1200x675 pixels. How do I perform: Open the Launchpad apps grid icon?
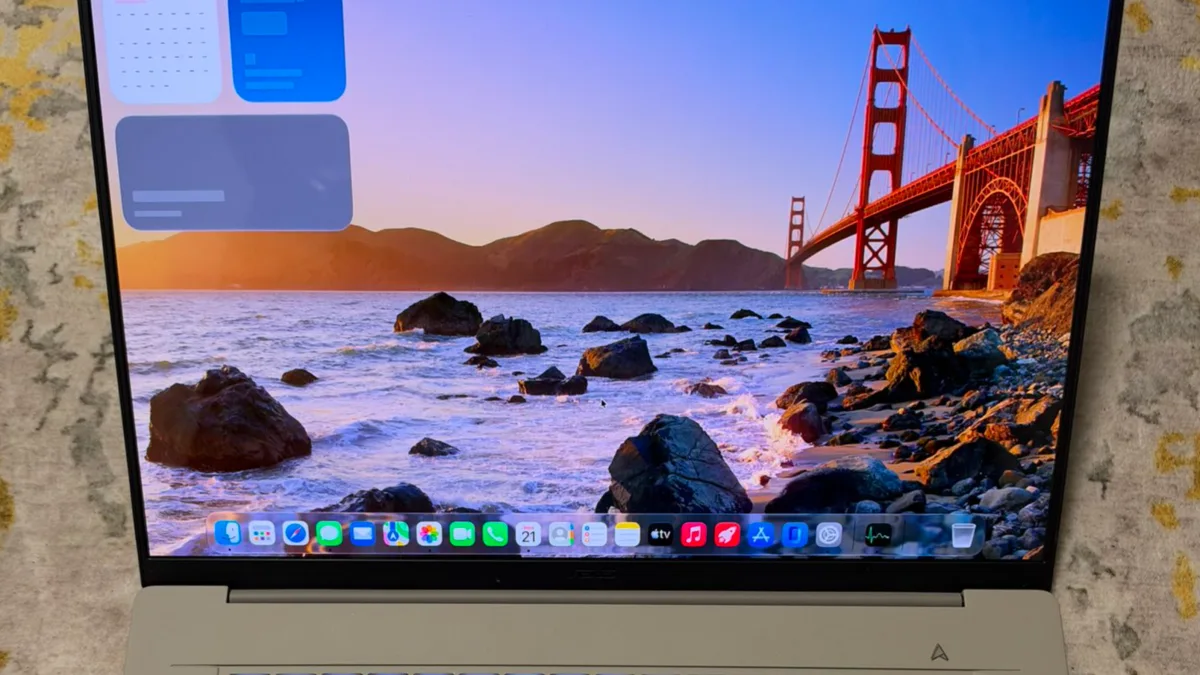coord(262,533)
